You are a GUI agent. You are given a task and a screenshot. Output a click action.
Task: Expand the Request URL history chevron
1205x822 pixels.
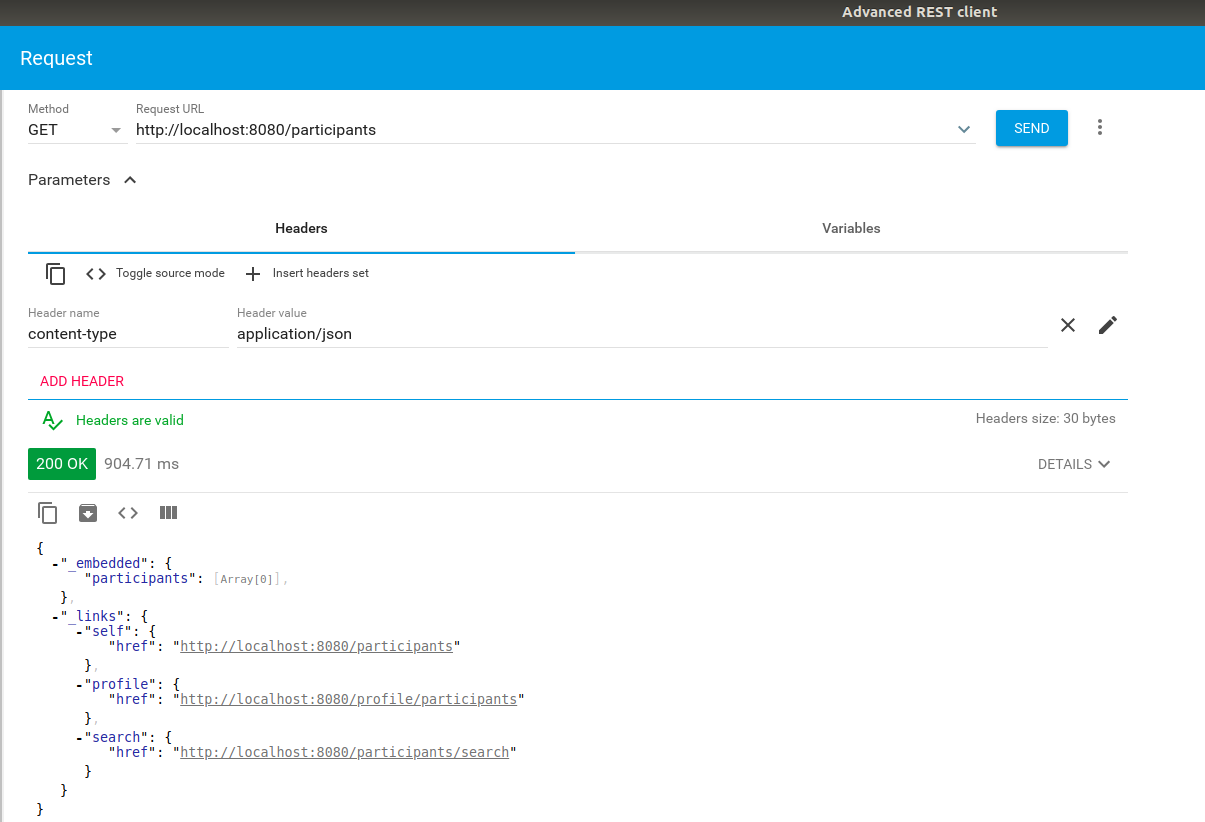pos(964,129)
